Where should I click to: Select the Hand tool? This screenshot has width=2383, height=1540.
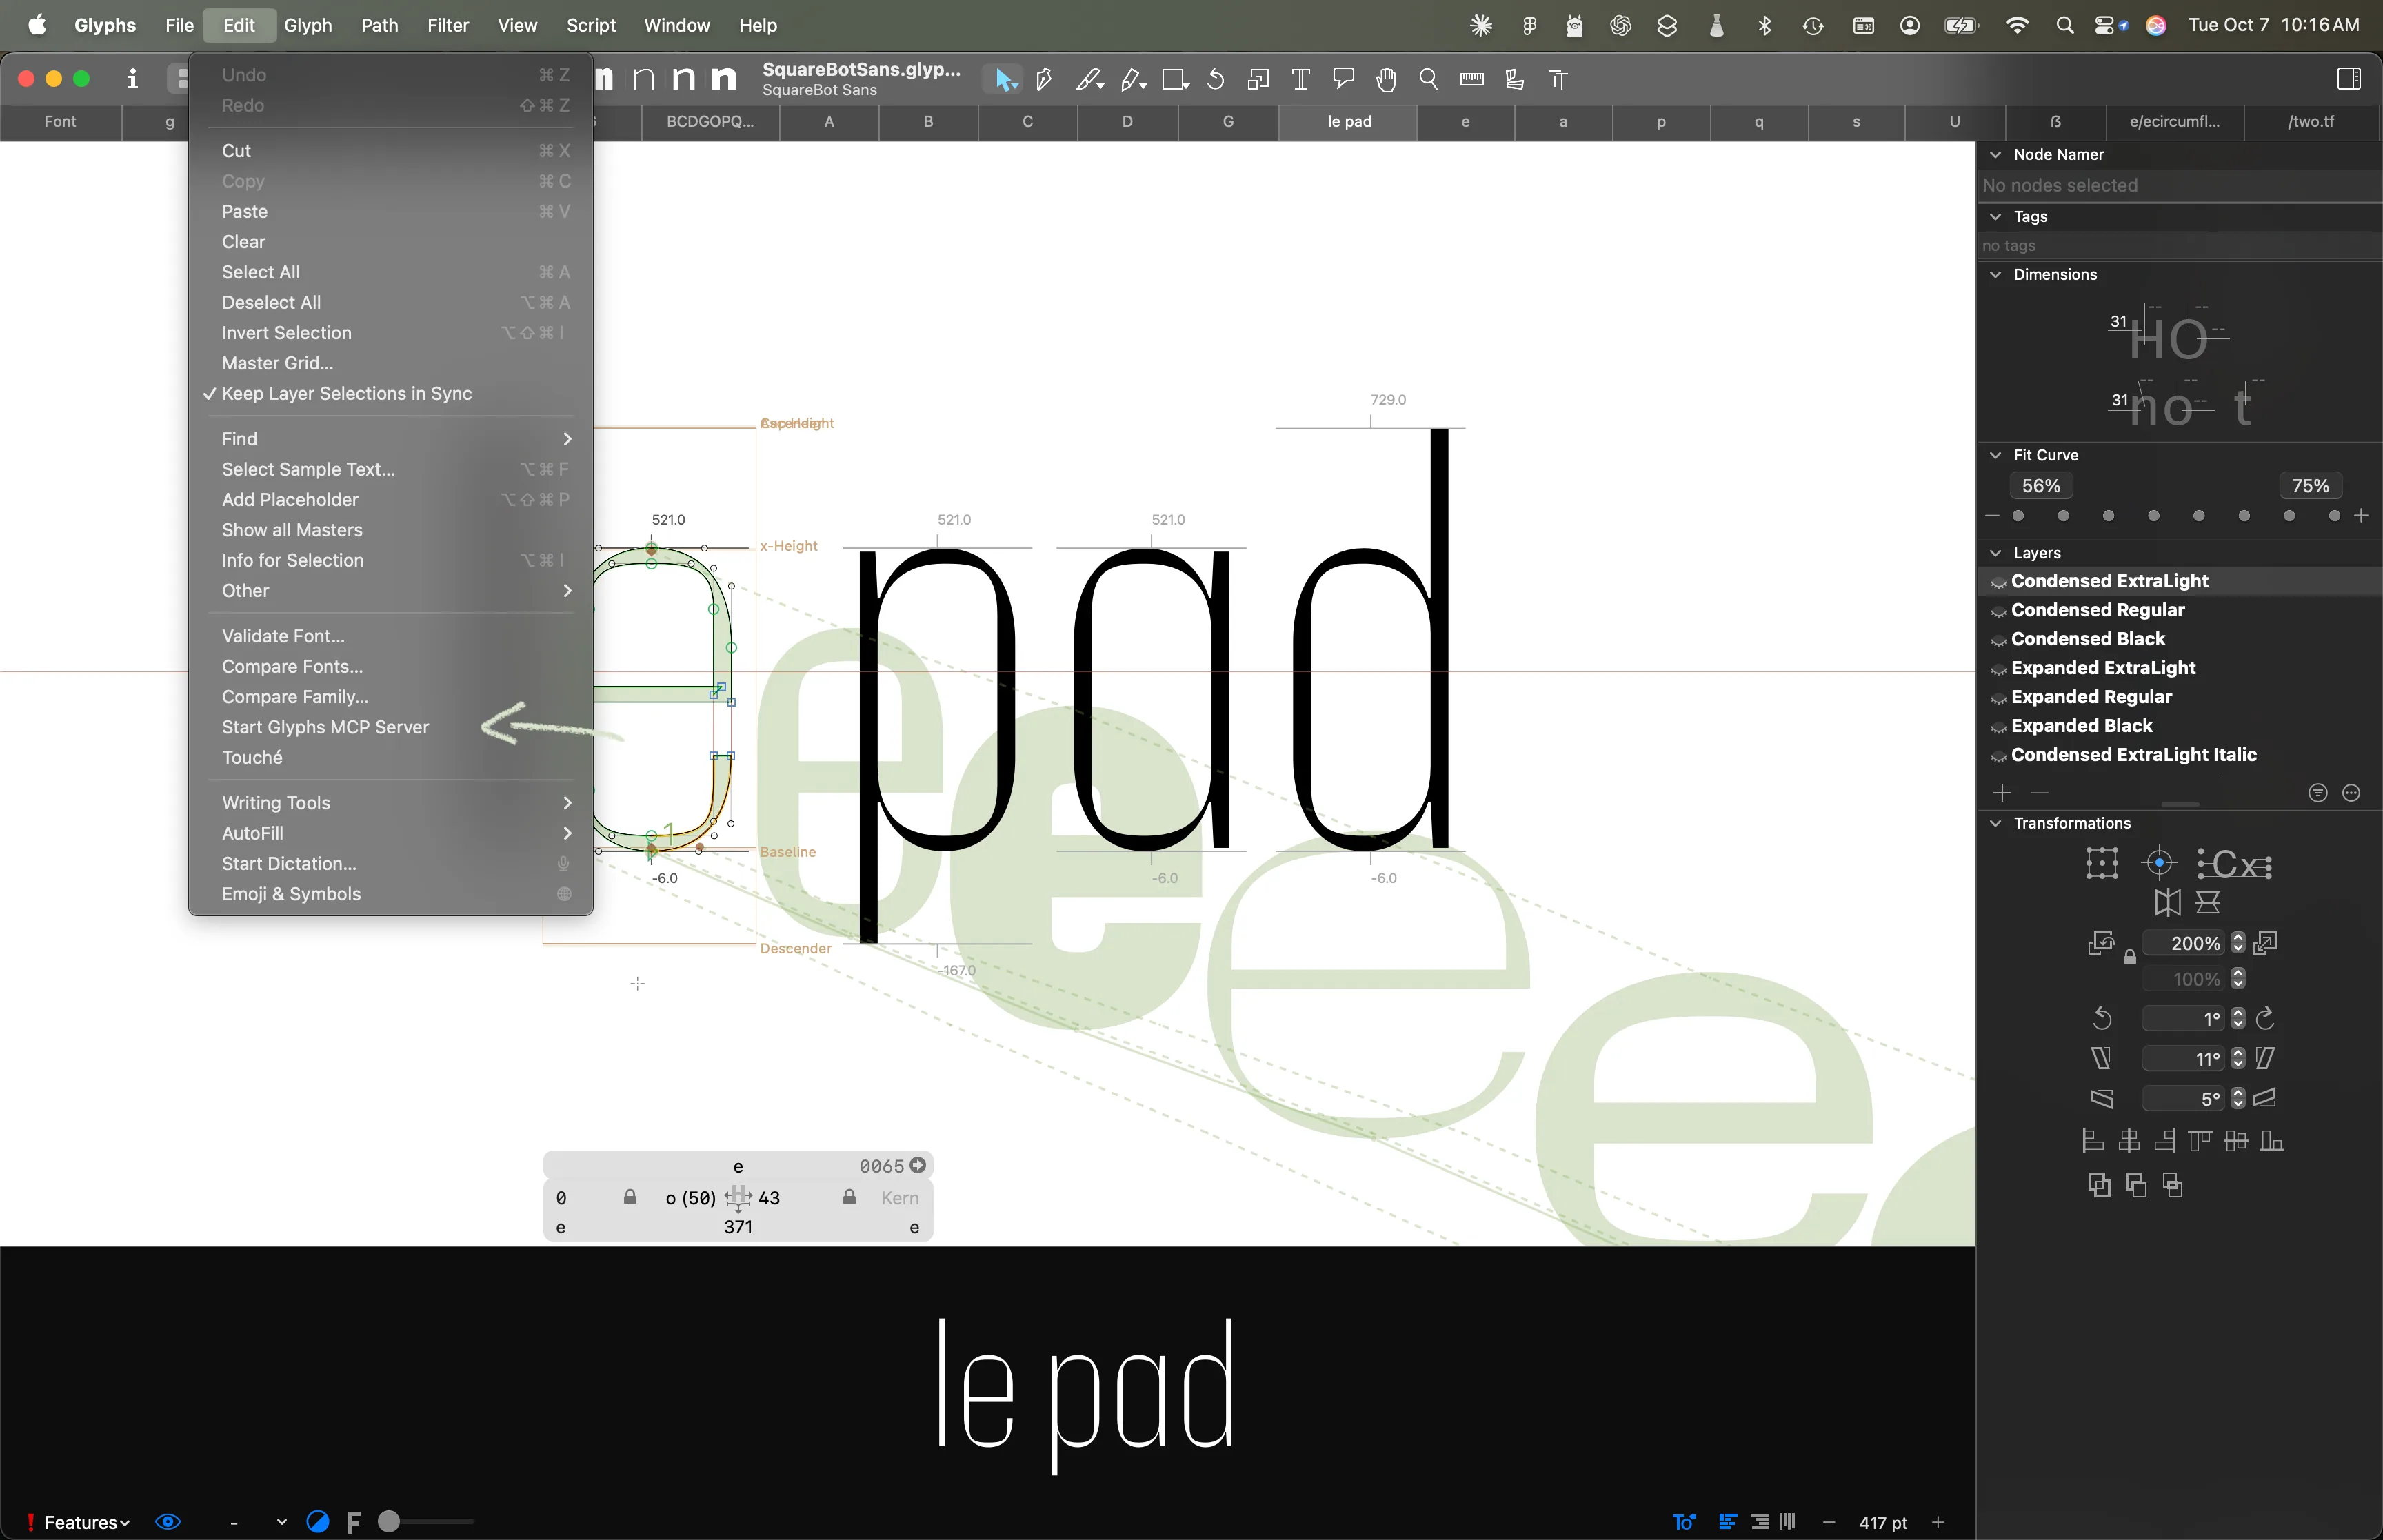tap(1386, 79)
